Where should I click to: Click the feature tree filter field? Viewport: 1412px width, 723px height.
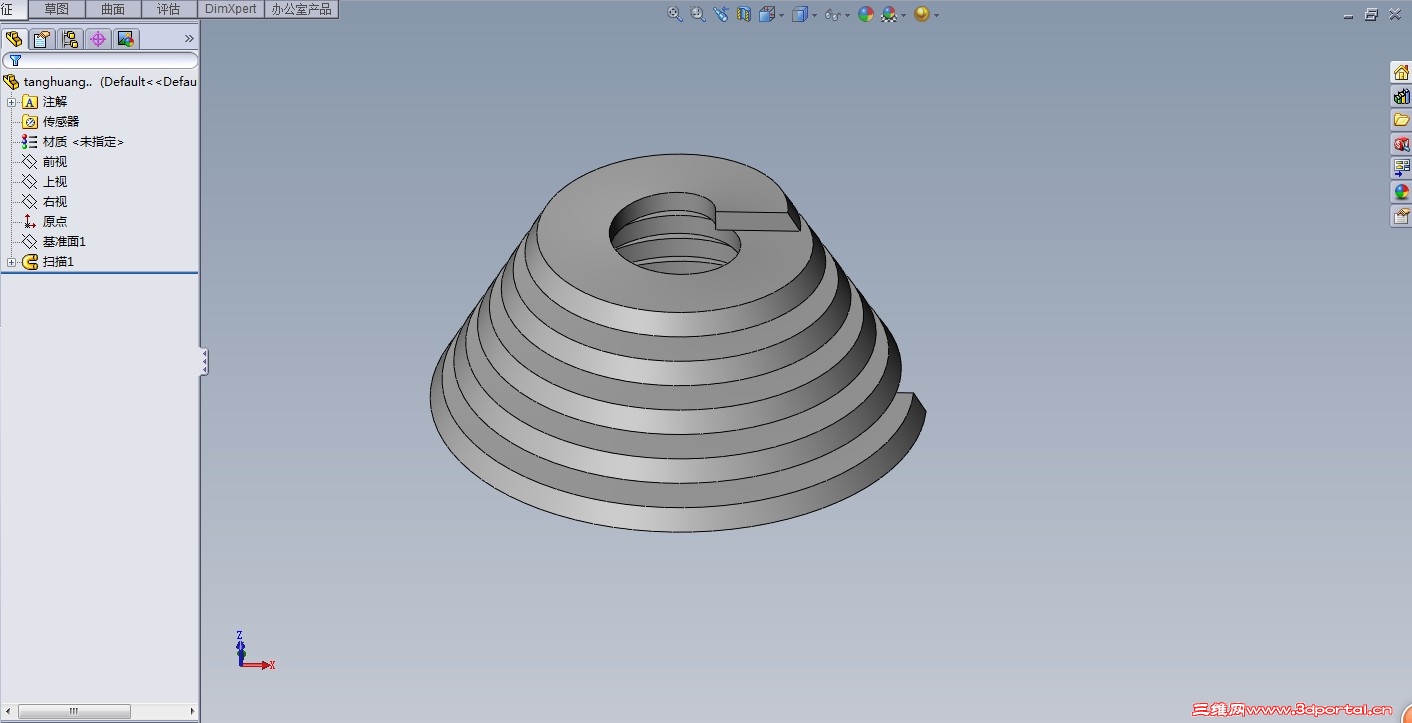pyautogui.click(x=100, y=61)
